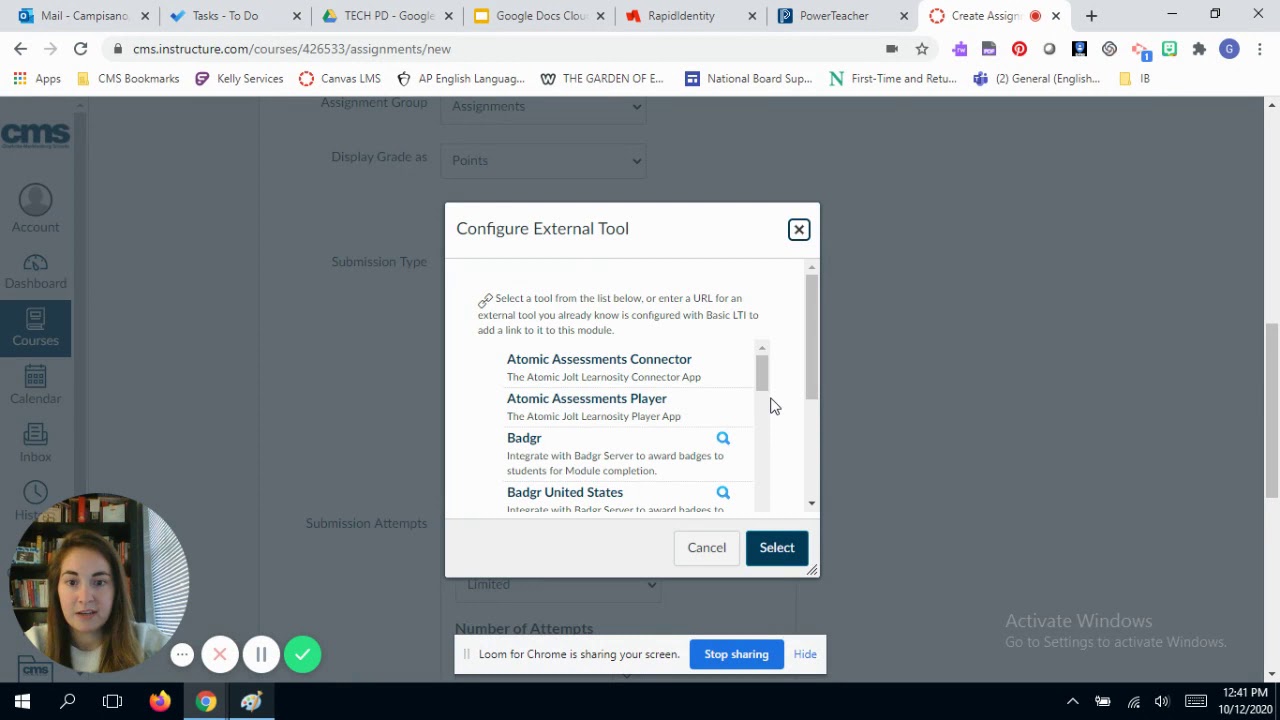Open Windows taskbar search

point(68,702)
